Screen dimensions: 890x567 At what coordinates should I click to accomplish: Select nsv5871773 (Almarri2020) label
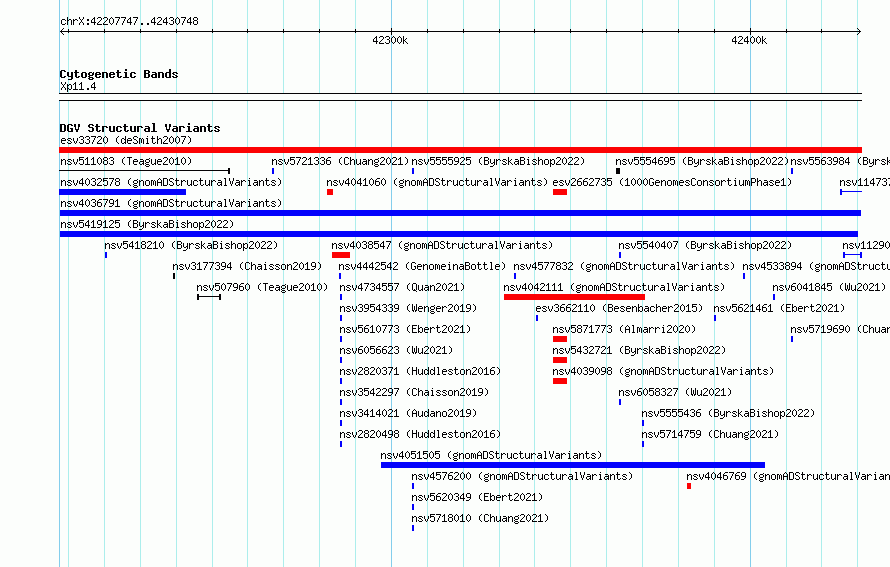tap(624, 329)
